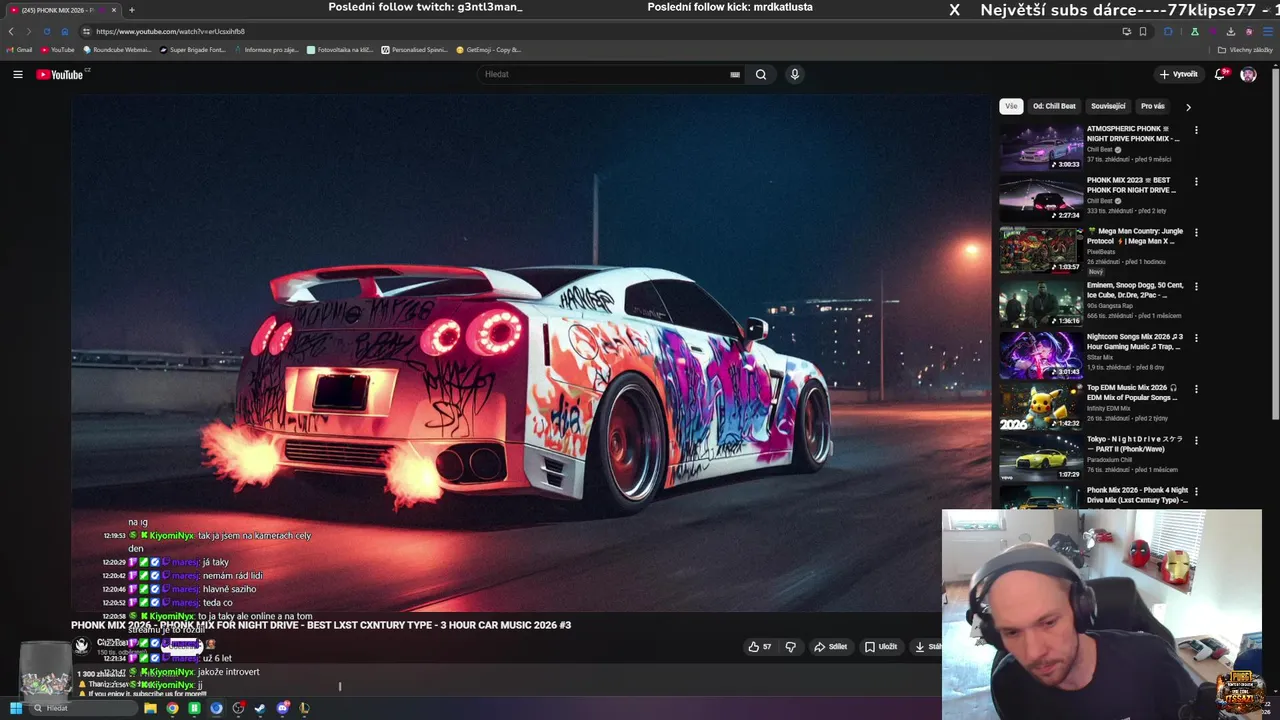The width and height of the screenshot is (1280, 720).
Task: Open the Fotovoltaika bookmark
Action: pos(341,49)
